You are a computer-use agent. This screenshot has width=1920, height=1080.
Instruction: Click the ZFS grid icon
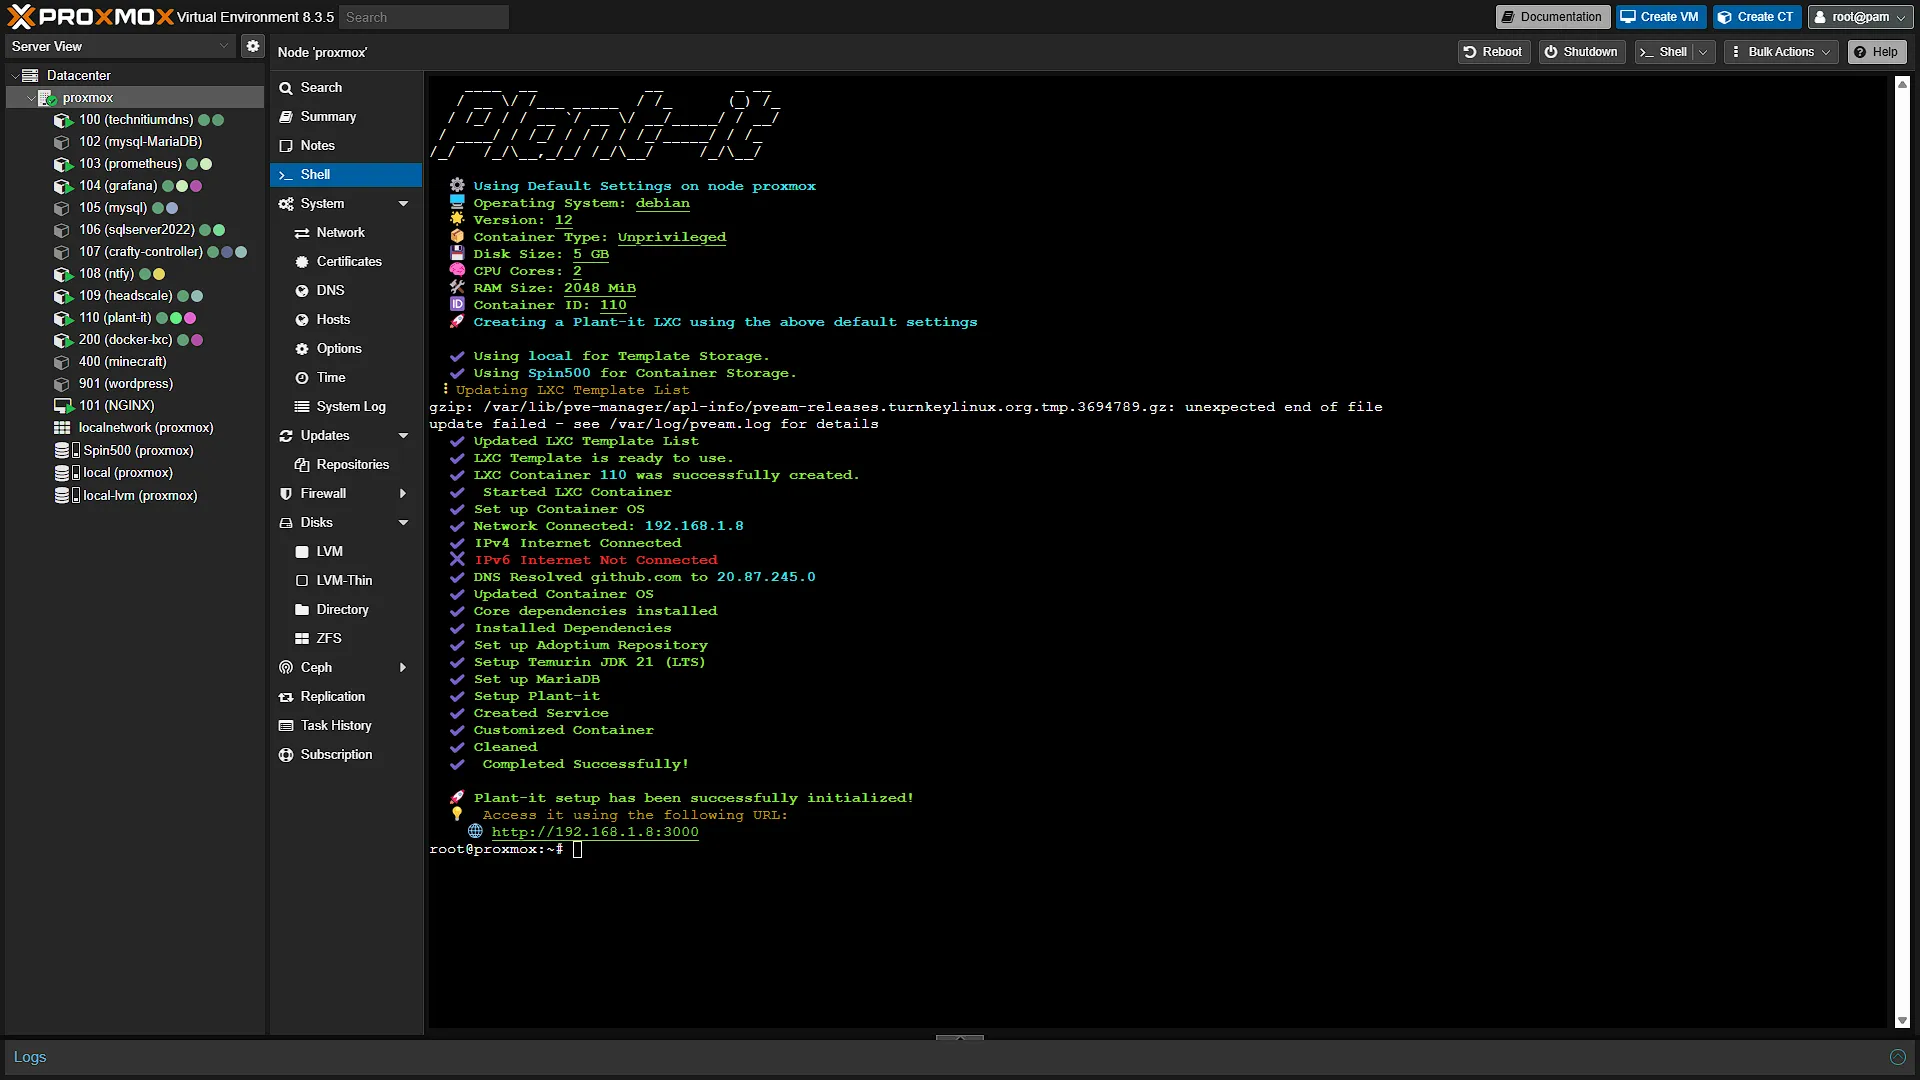pos(302,639)
